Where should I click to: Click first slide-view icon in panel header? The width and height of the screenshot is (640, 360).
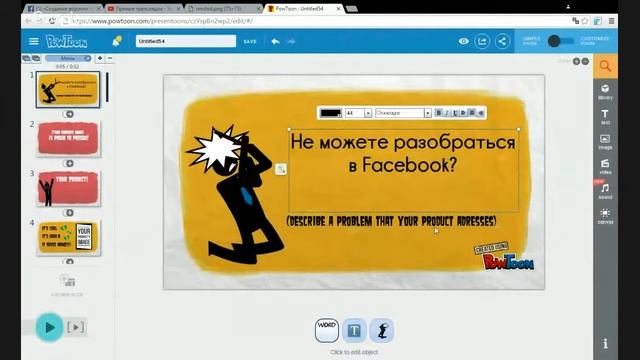click(26, 58)
